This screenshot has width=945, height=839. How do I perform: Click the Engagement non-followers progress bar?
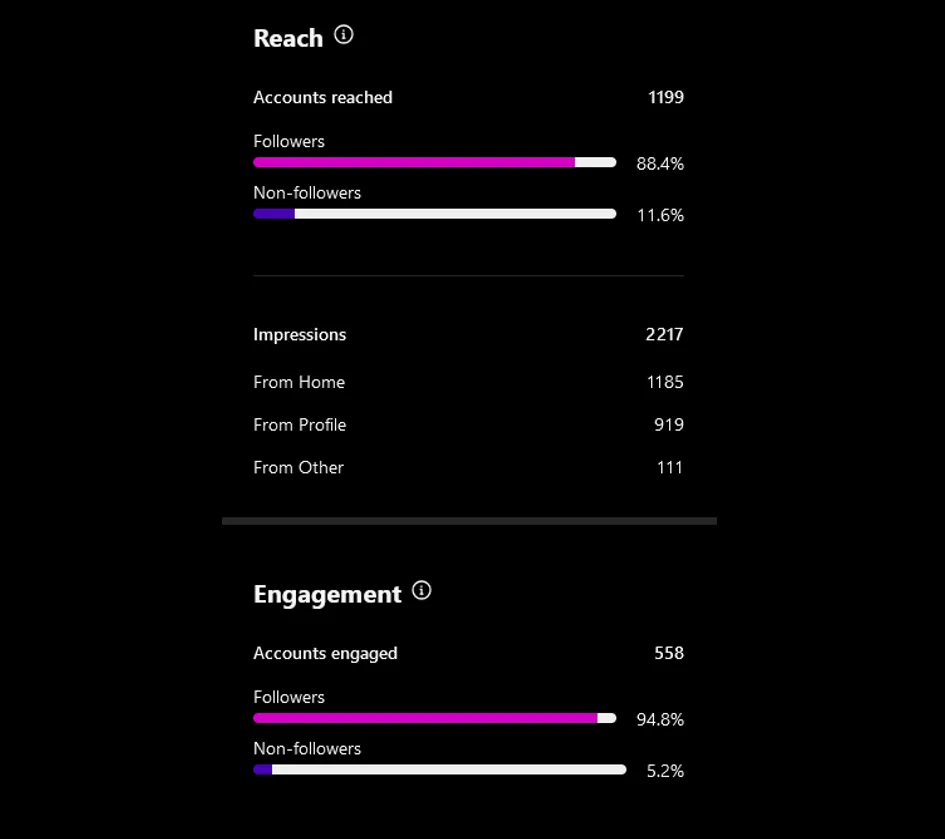[x=439, y=770]
